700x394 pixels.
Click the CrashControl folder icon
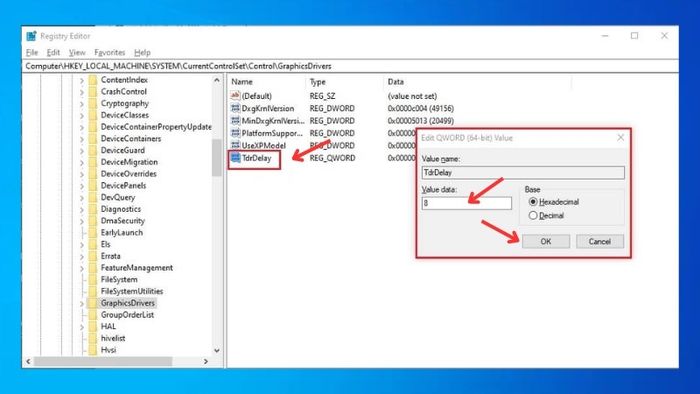(93, 91)
